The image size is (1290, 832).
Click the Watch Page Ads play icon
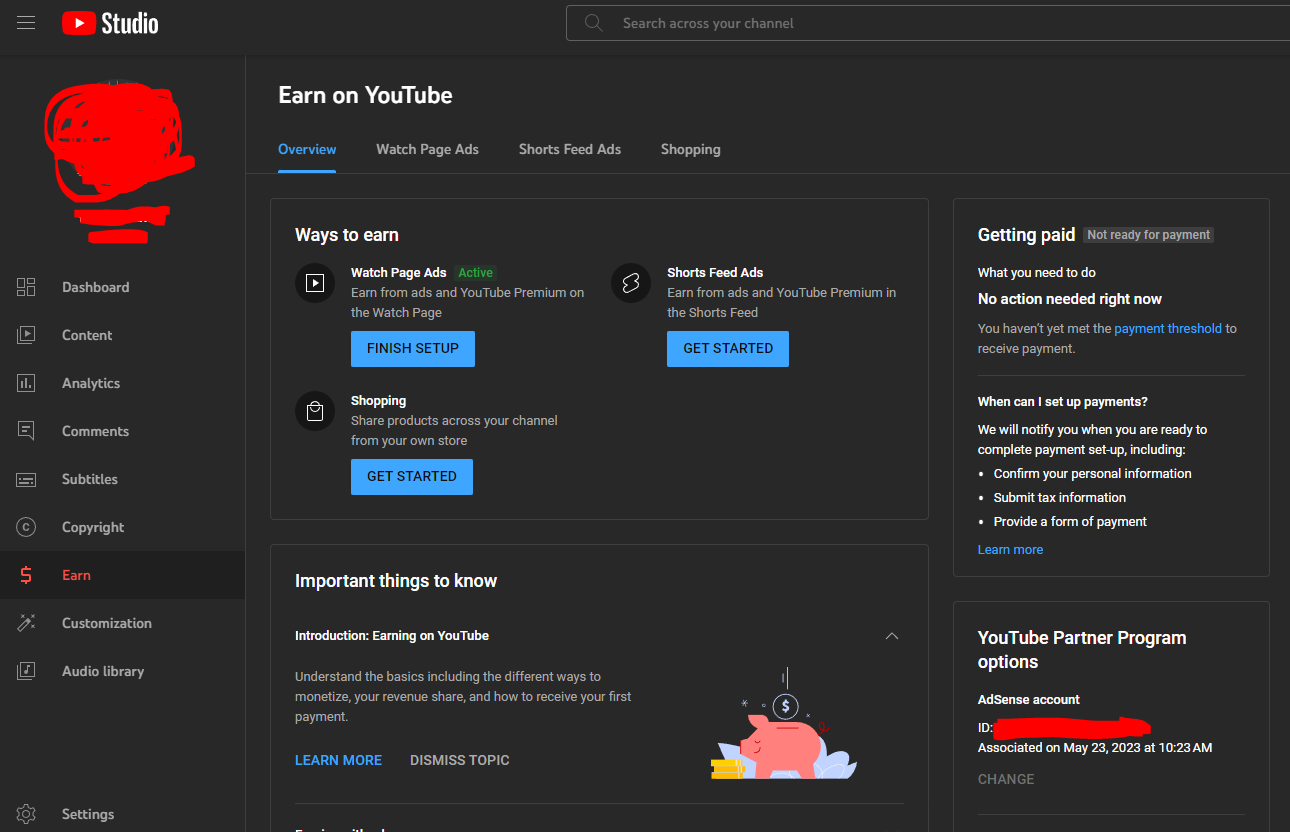pos(315,283)
